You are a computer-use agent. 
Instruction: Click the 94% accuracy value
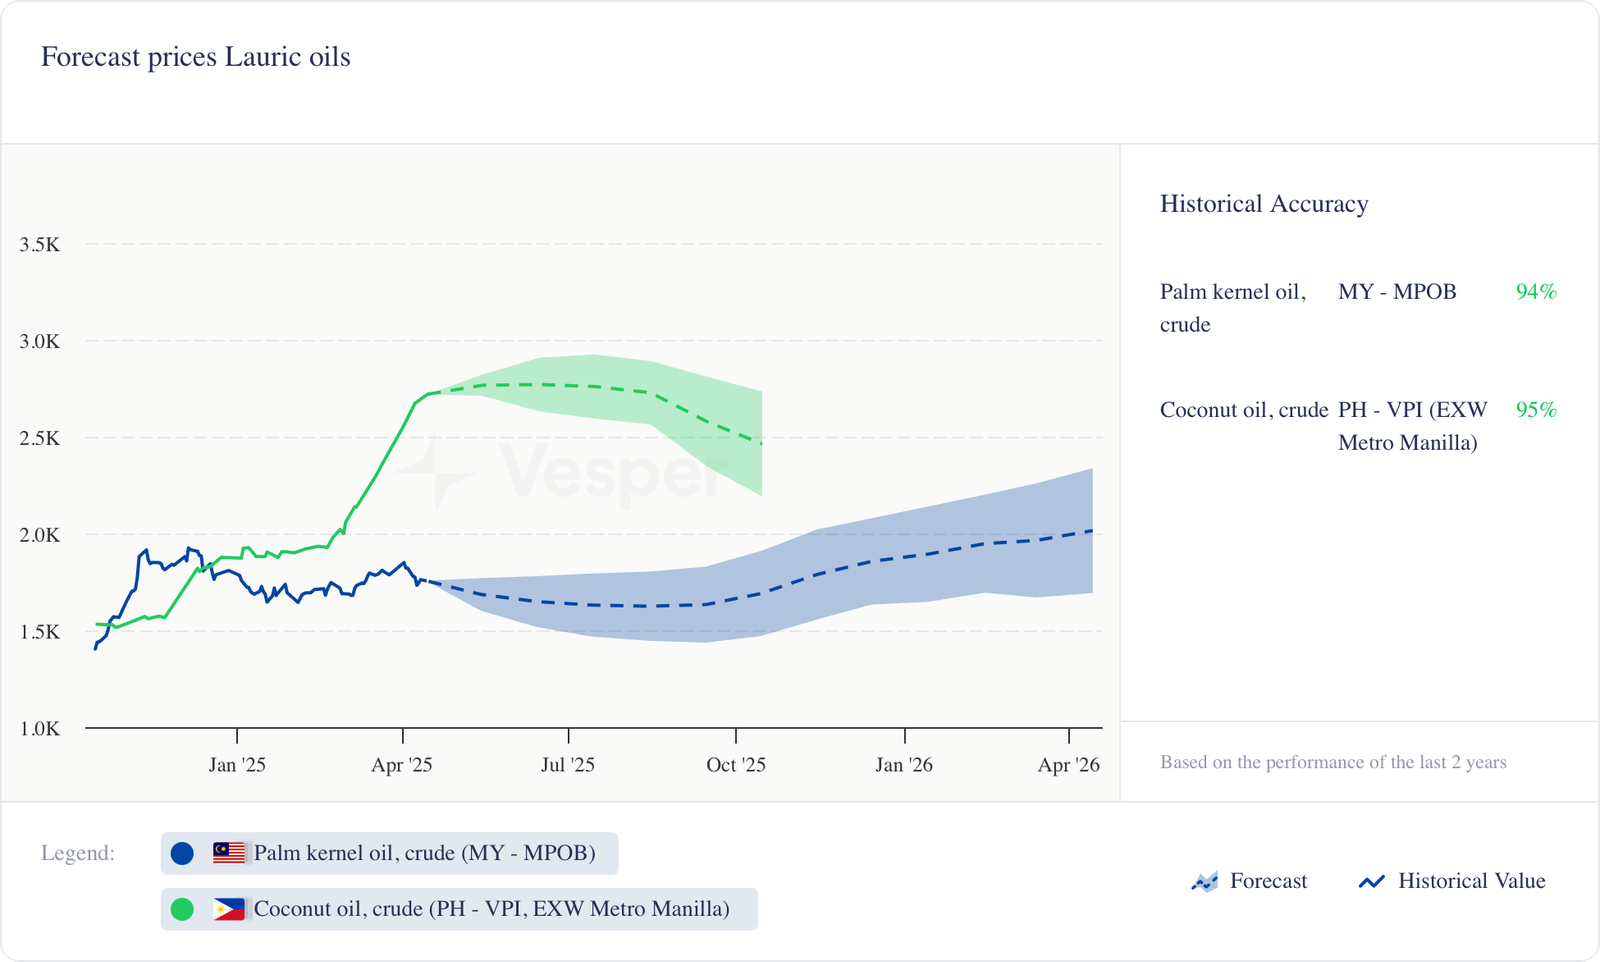tap(1536, 292)
